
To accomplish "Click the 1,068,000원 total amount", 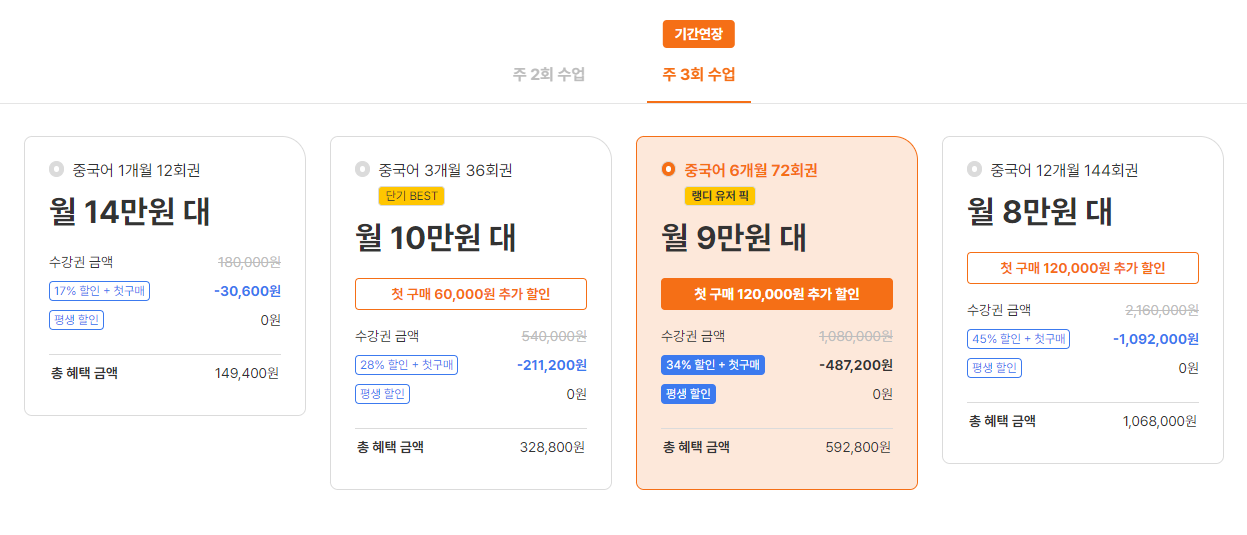I will [1160, 421].
